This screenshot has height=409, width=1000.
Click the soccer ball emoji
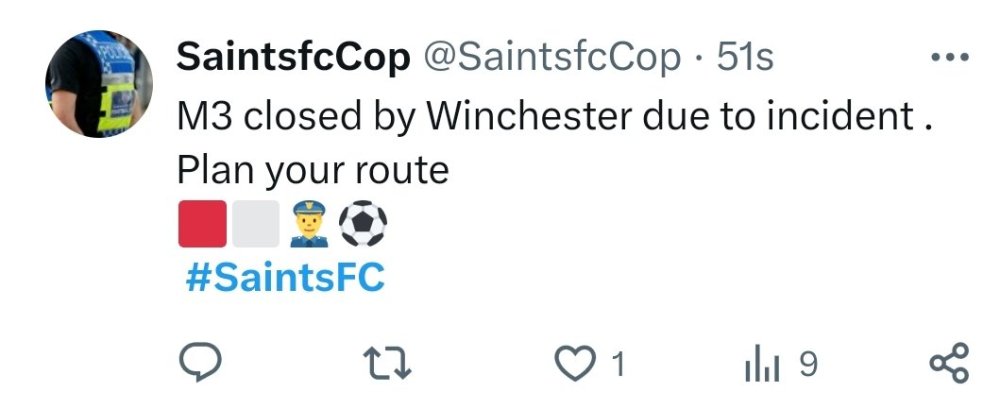pos(363,224)
